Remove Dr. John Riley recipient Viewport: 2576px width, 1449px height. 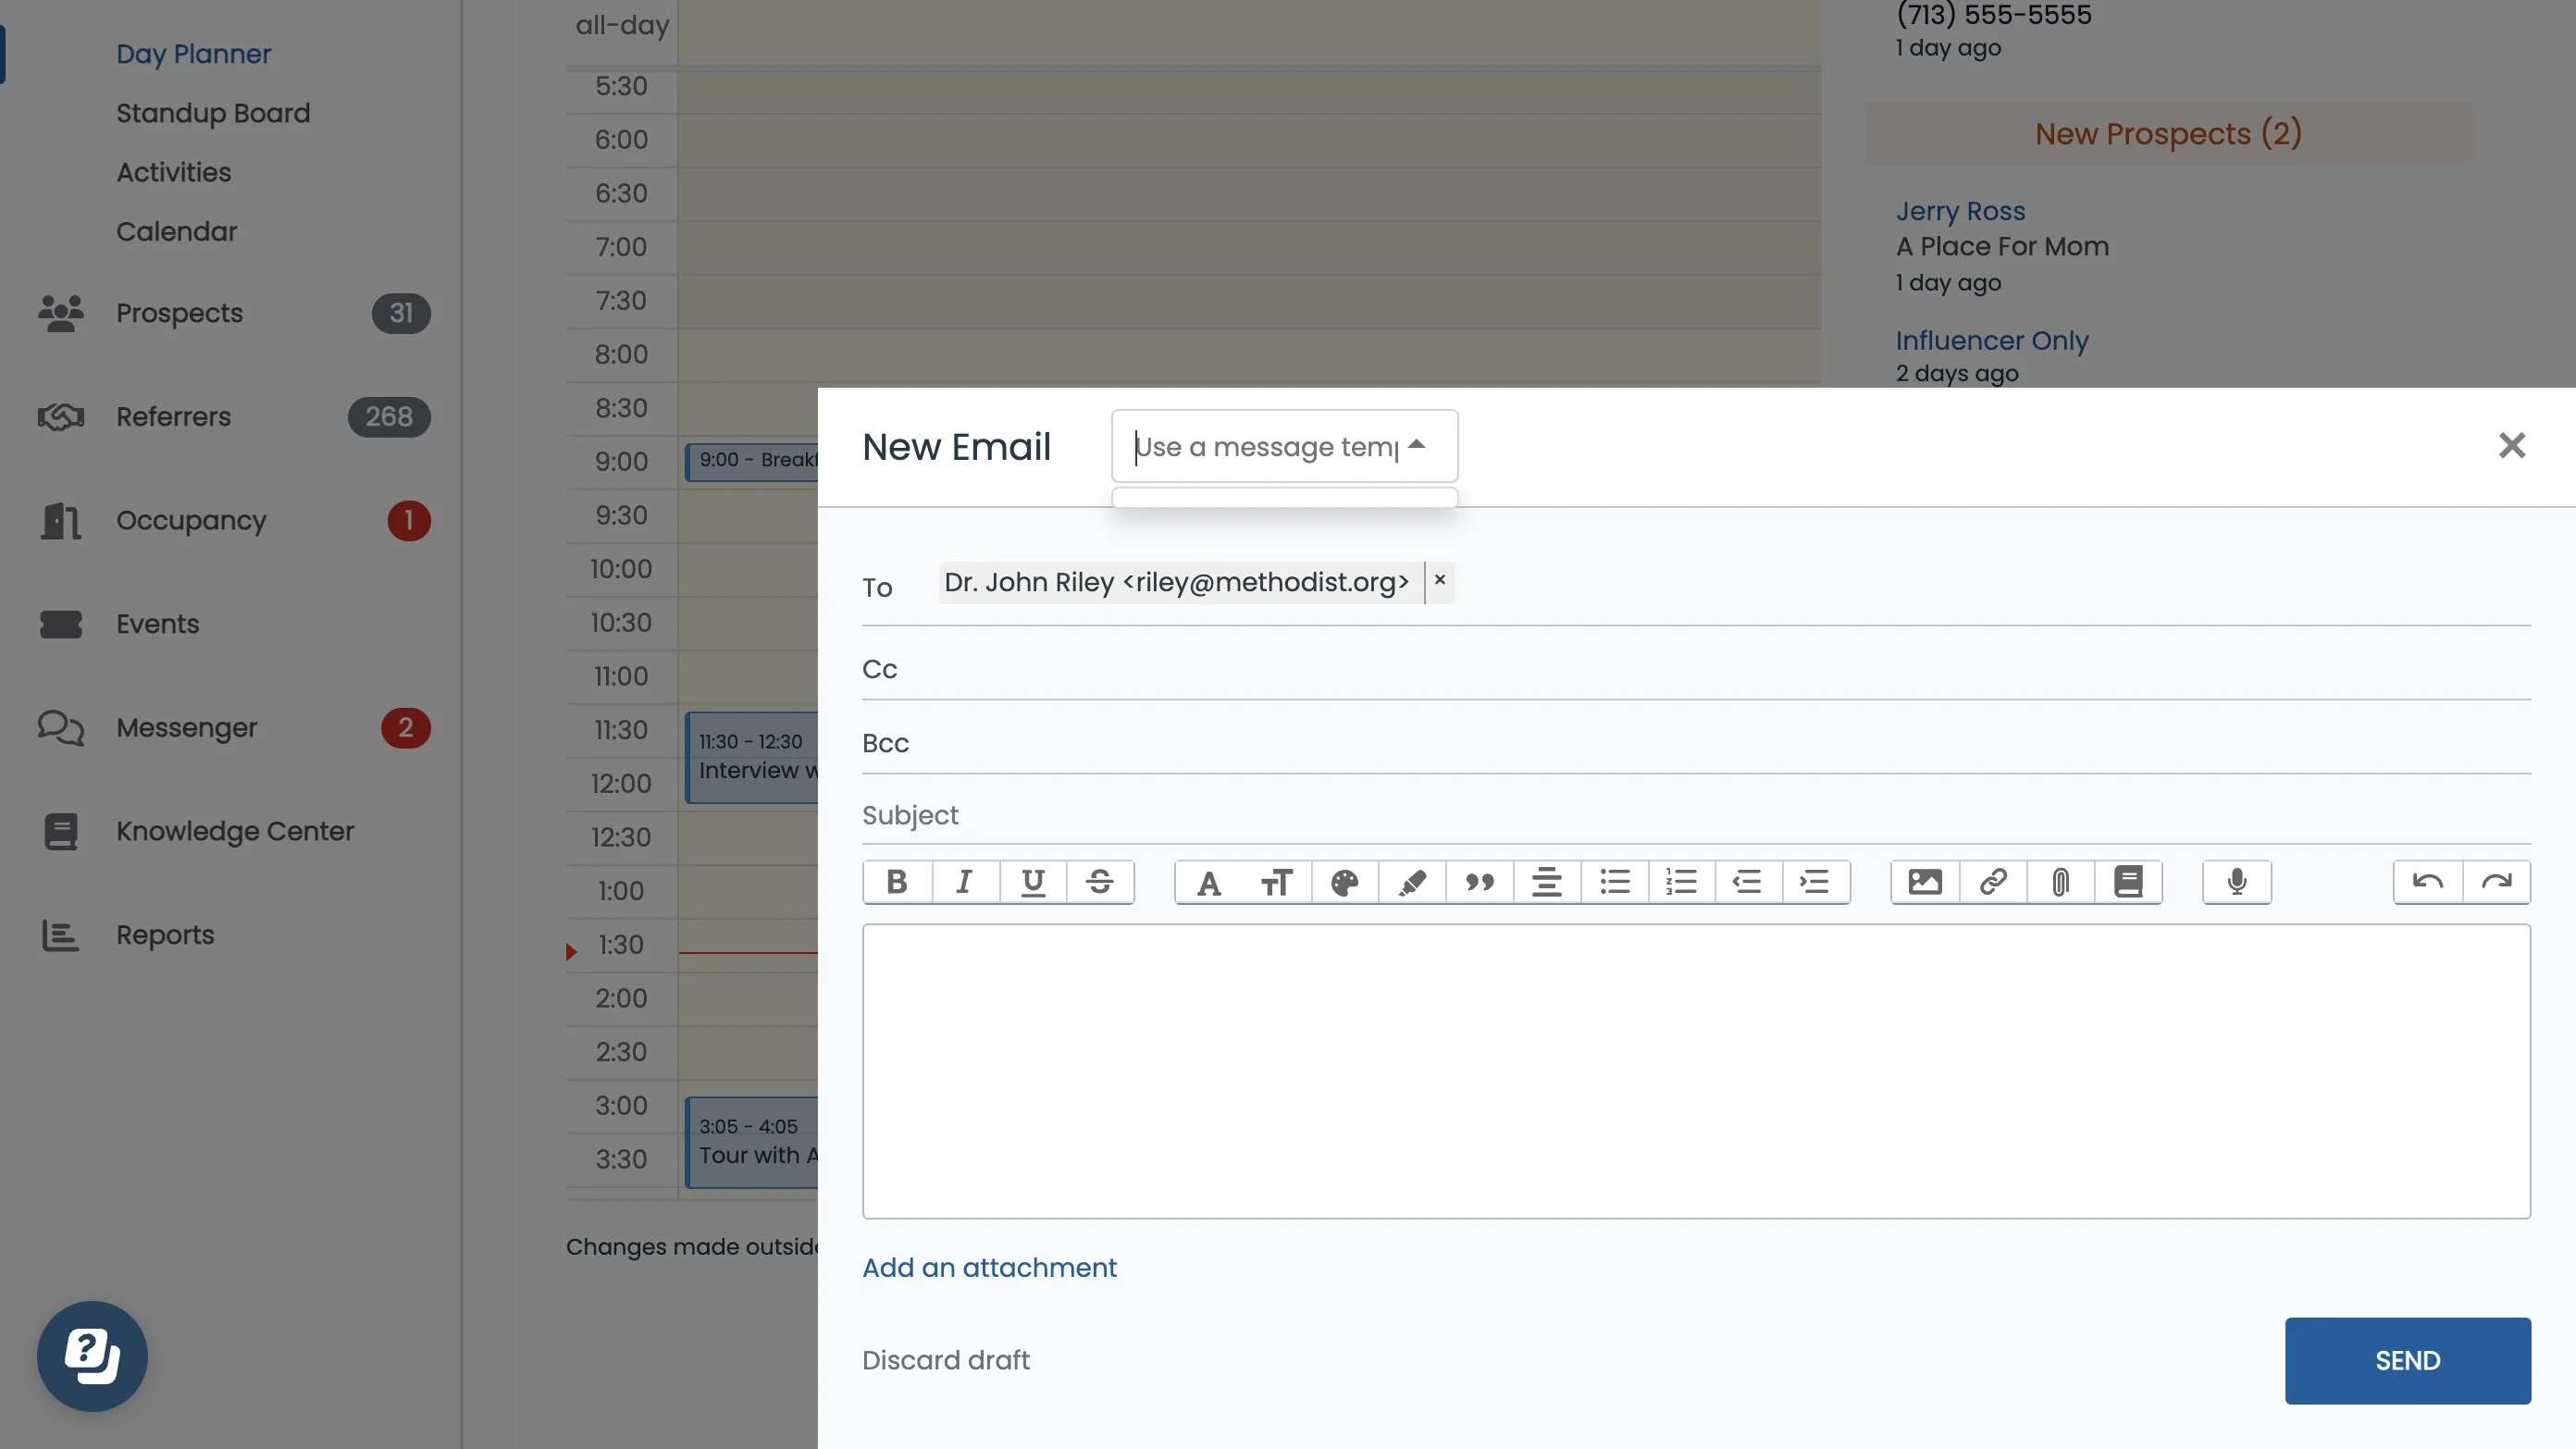tap(1439, 581)
